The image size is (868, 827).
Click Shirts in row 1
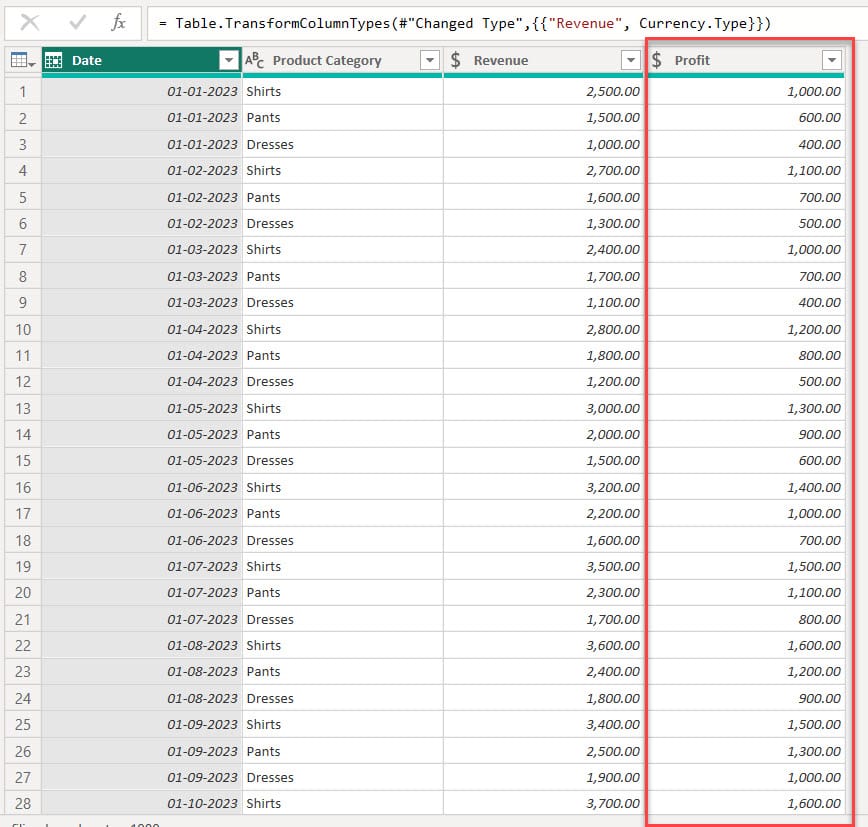(264, 91)
